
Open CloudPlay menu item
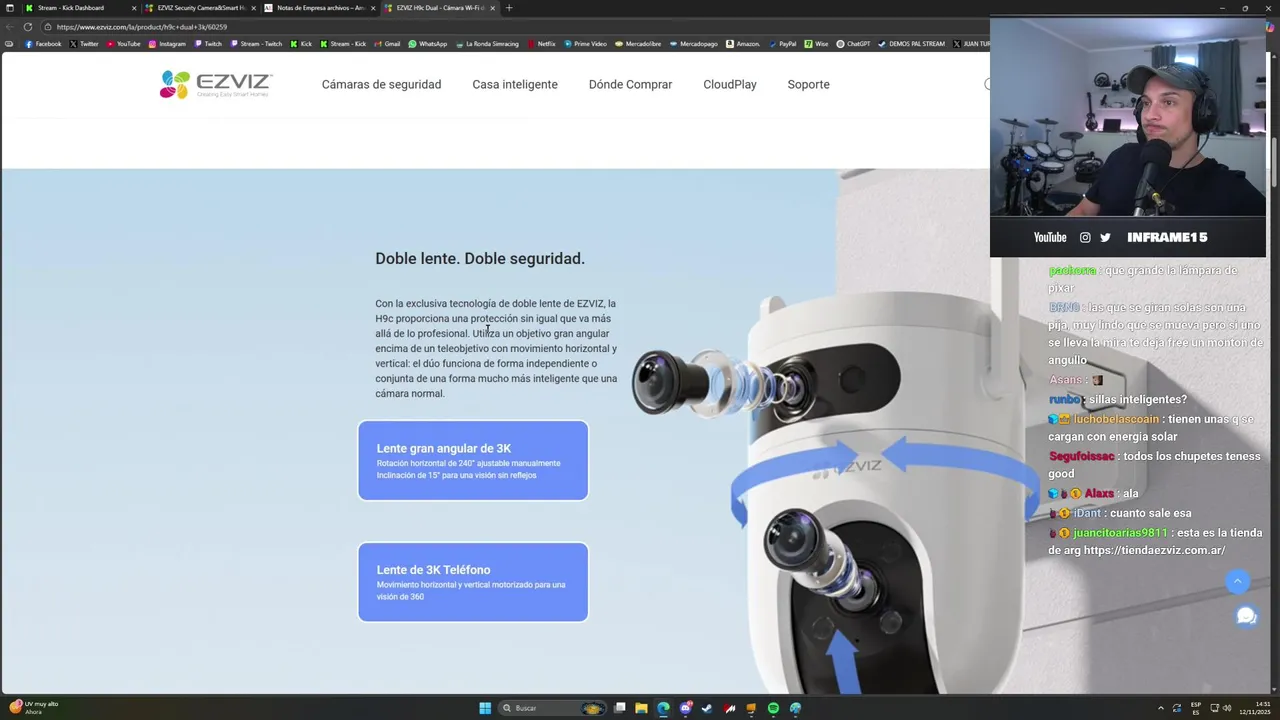[730, 85]
